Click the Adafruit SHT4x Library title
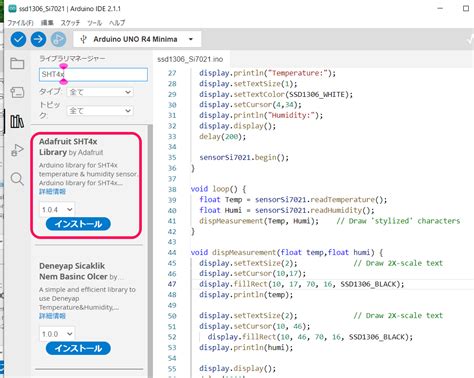The width and height of the screenshot is (474, 378). click(x=68, y=147)
